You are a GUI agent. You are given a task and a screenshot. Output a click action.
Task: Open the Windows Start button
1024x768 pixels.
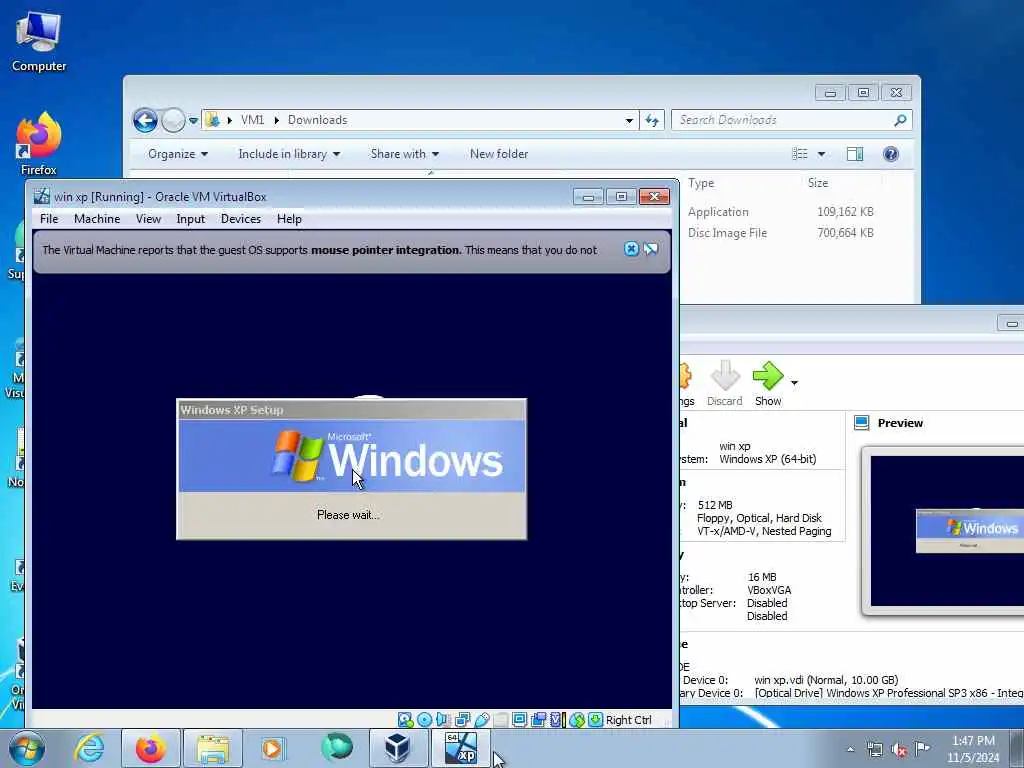pyautogui.click(x=27, y=748)
